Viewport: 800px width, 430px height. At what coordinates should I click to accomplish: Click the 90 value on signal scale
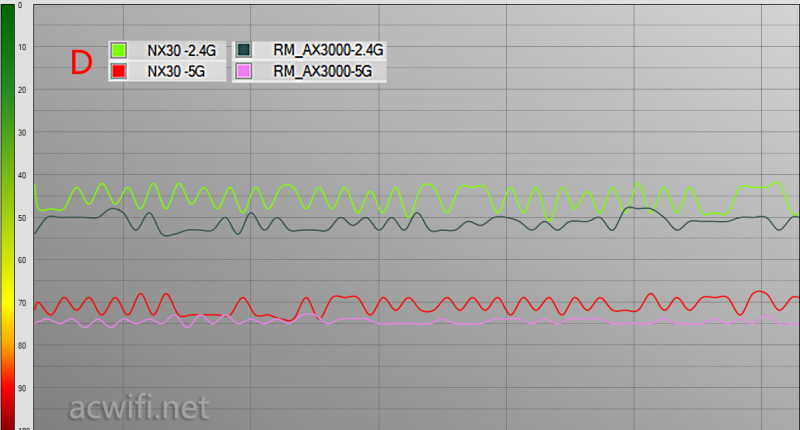pos(22,389)
